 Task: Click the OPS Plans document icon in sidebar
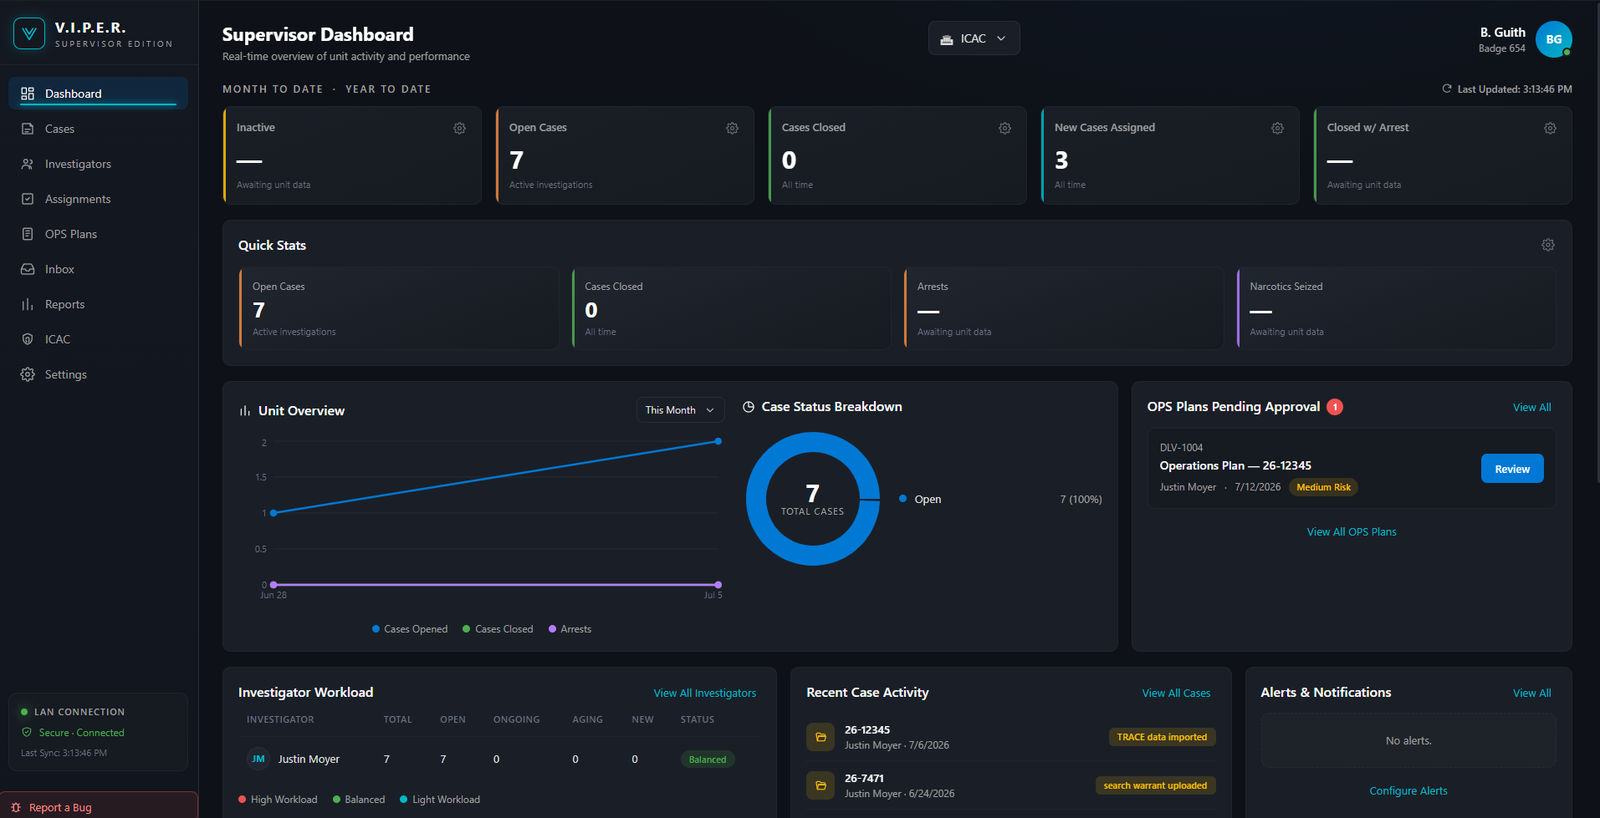(x=27, y=234)
